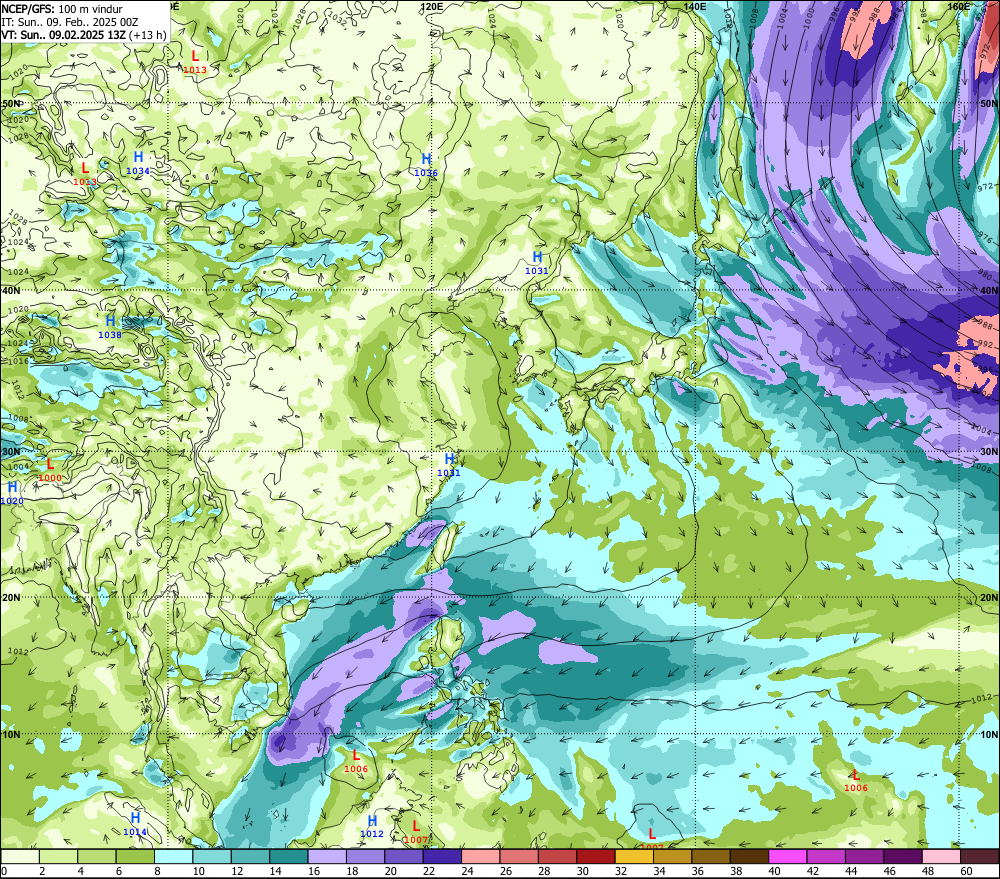Click the pale yellow 0–2 legend swatch
Viewport: 1000px width, 879px height.
(x=20, y=856)
